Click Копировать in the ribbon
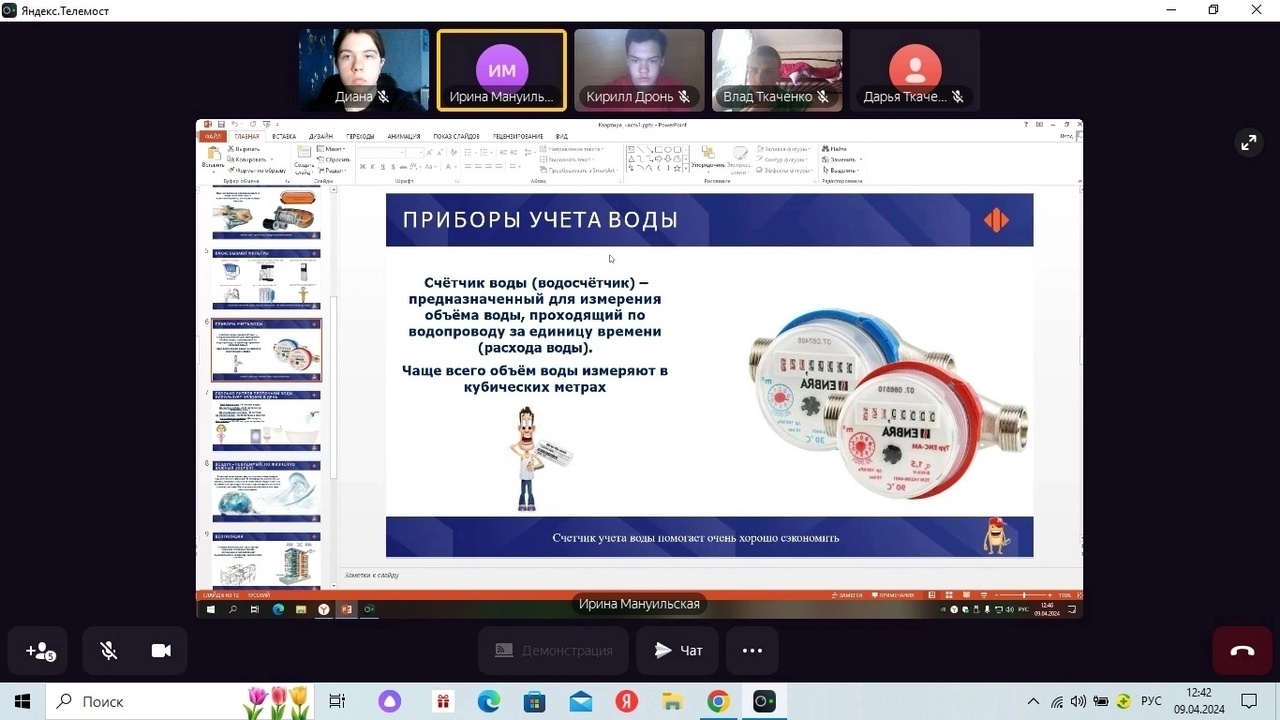This screenshot has height=720, width=1280. click(248, 159)
